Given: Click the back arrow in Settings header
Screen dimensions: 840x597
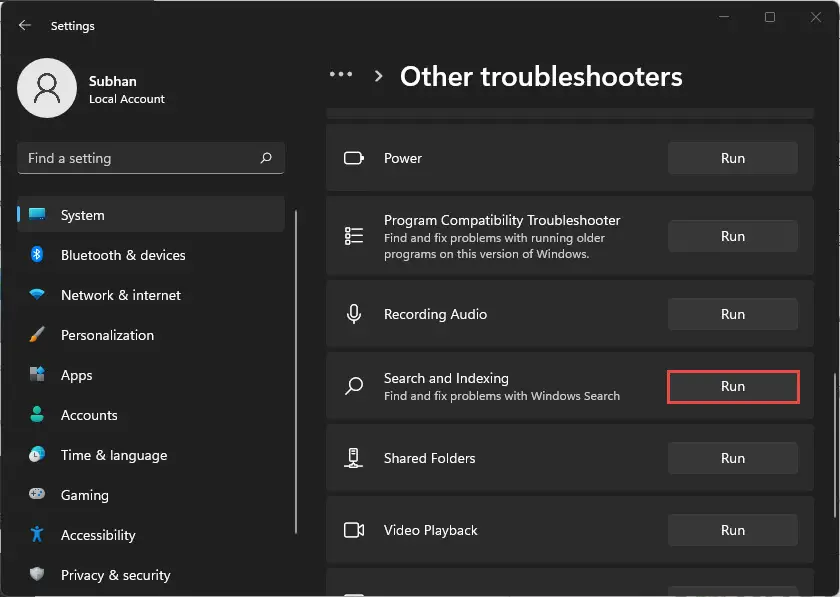Looking at the screenshot, I should point(25,25).
